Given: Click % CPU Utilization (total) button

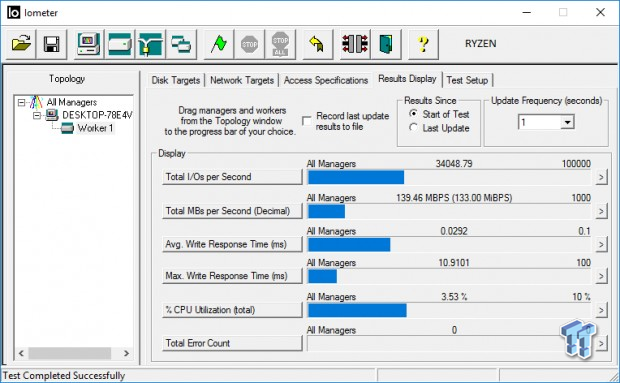Looking at the screenshot, I should click(232, 310).
